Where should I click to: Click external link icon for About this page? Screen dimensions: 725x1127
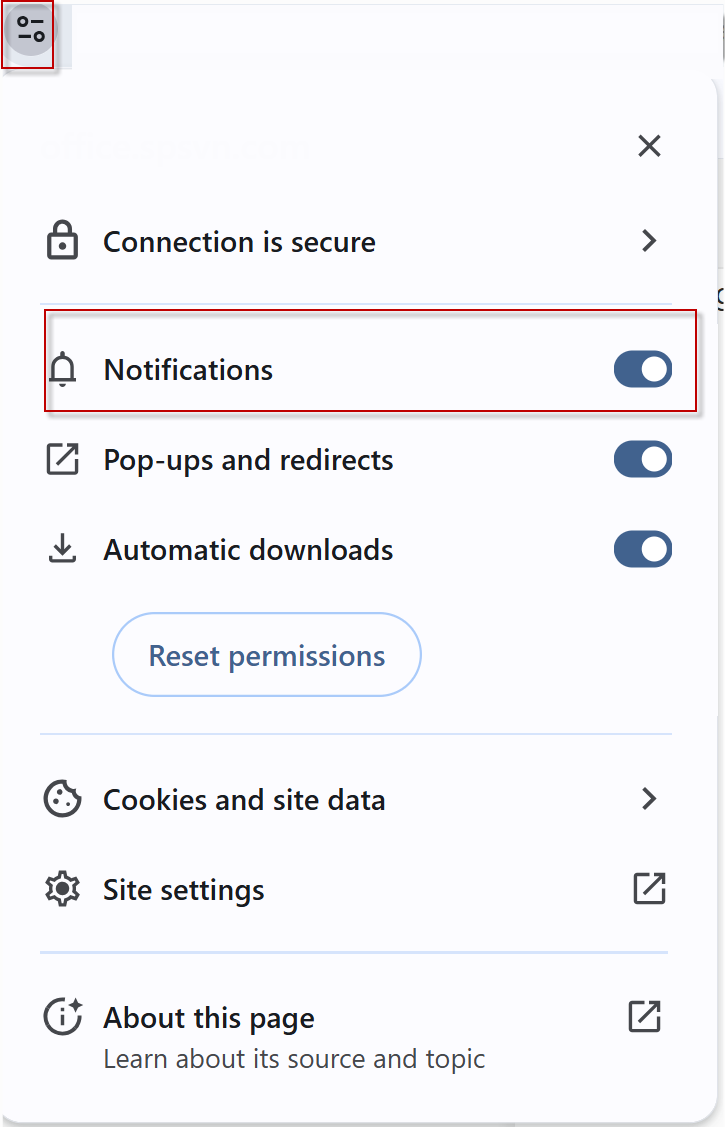pos(644,1017)
